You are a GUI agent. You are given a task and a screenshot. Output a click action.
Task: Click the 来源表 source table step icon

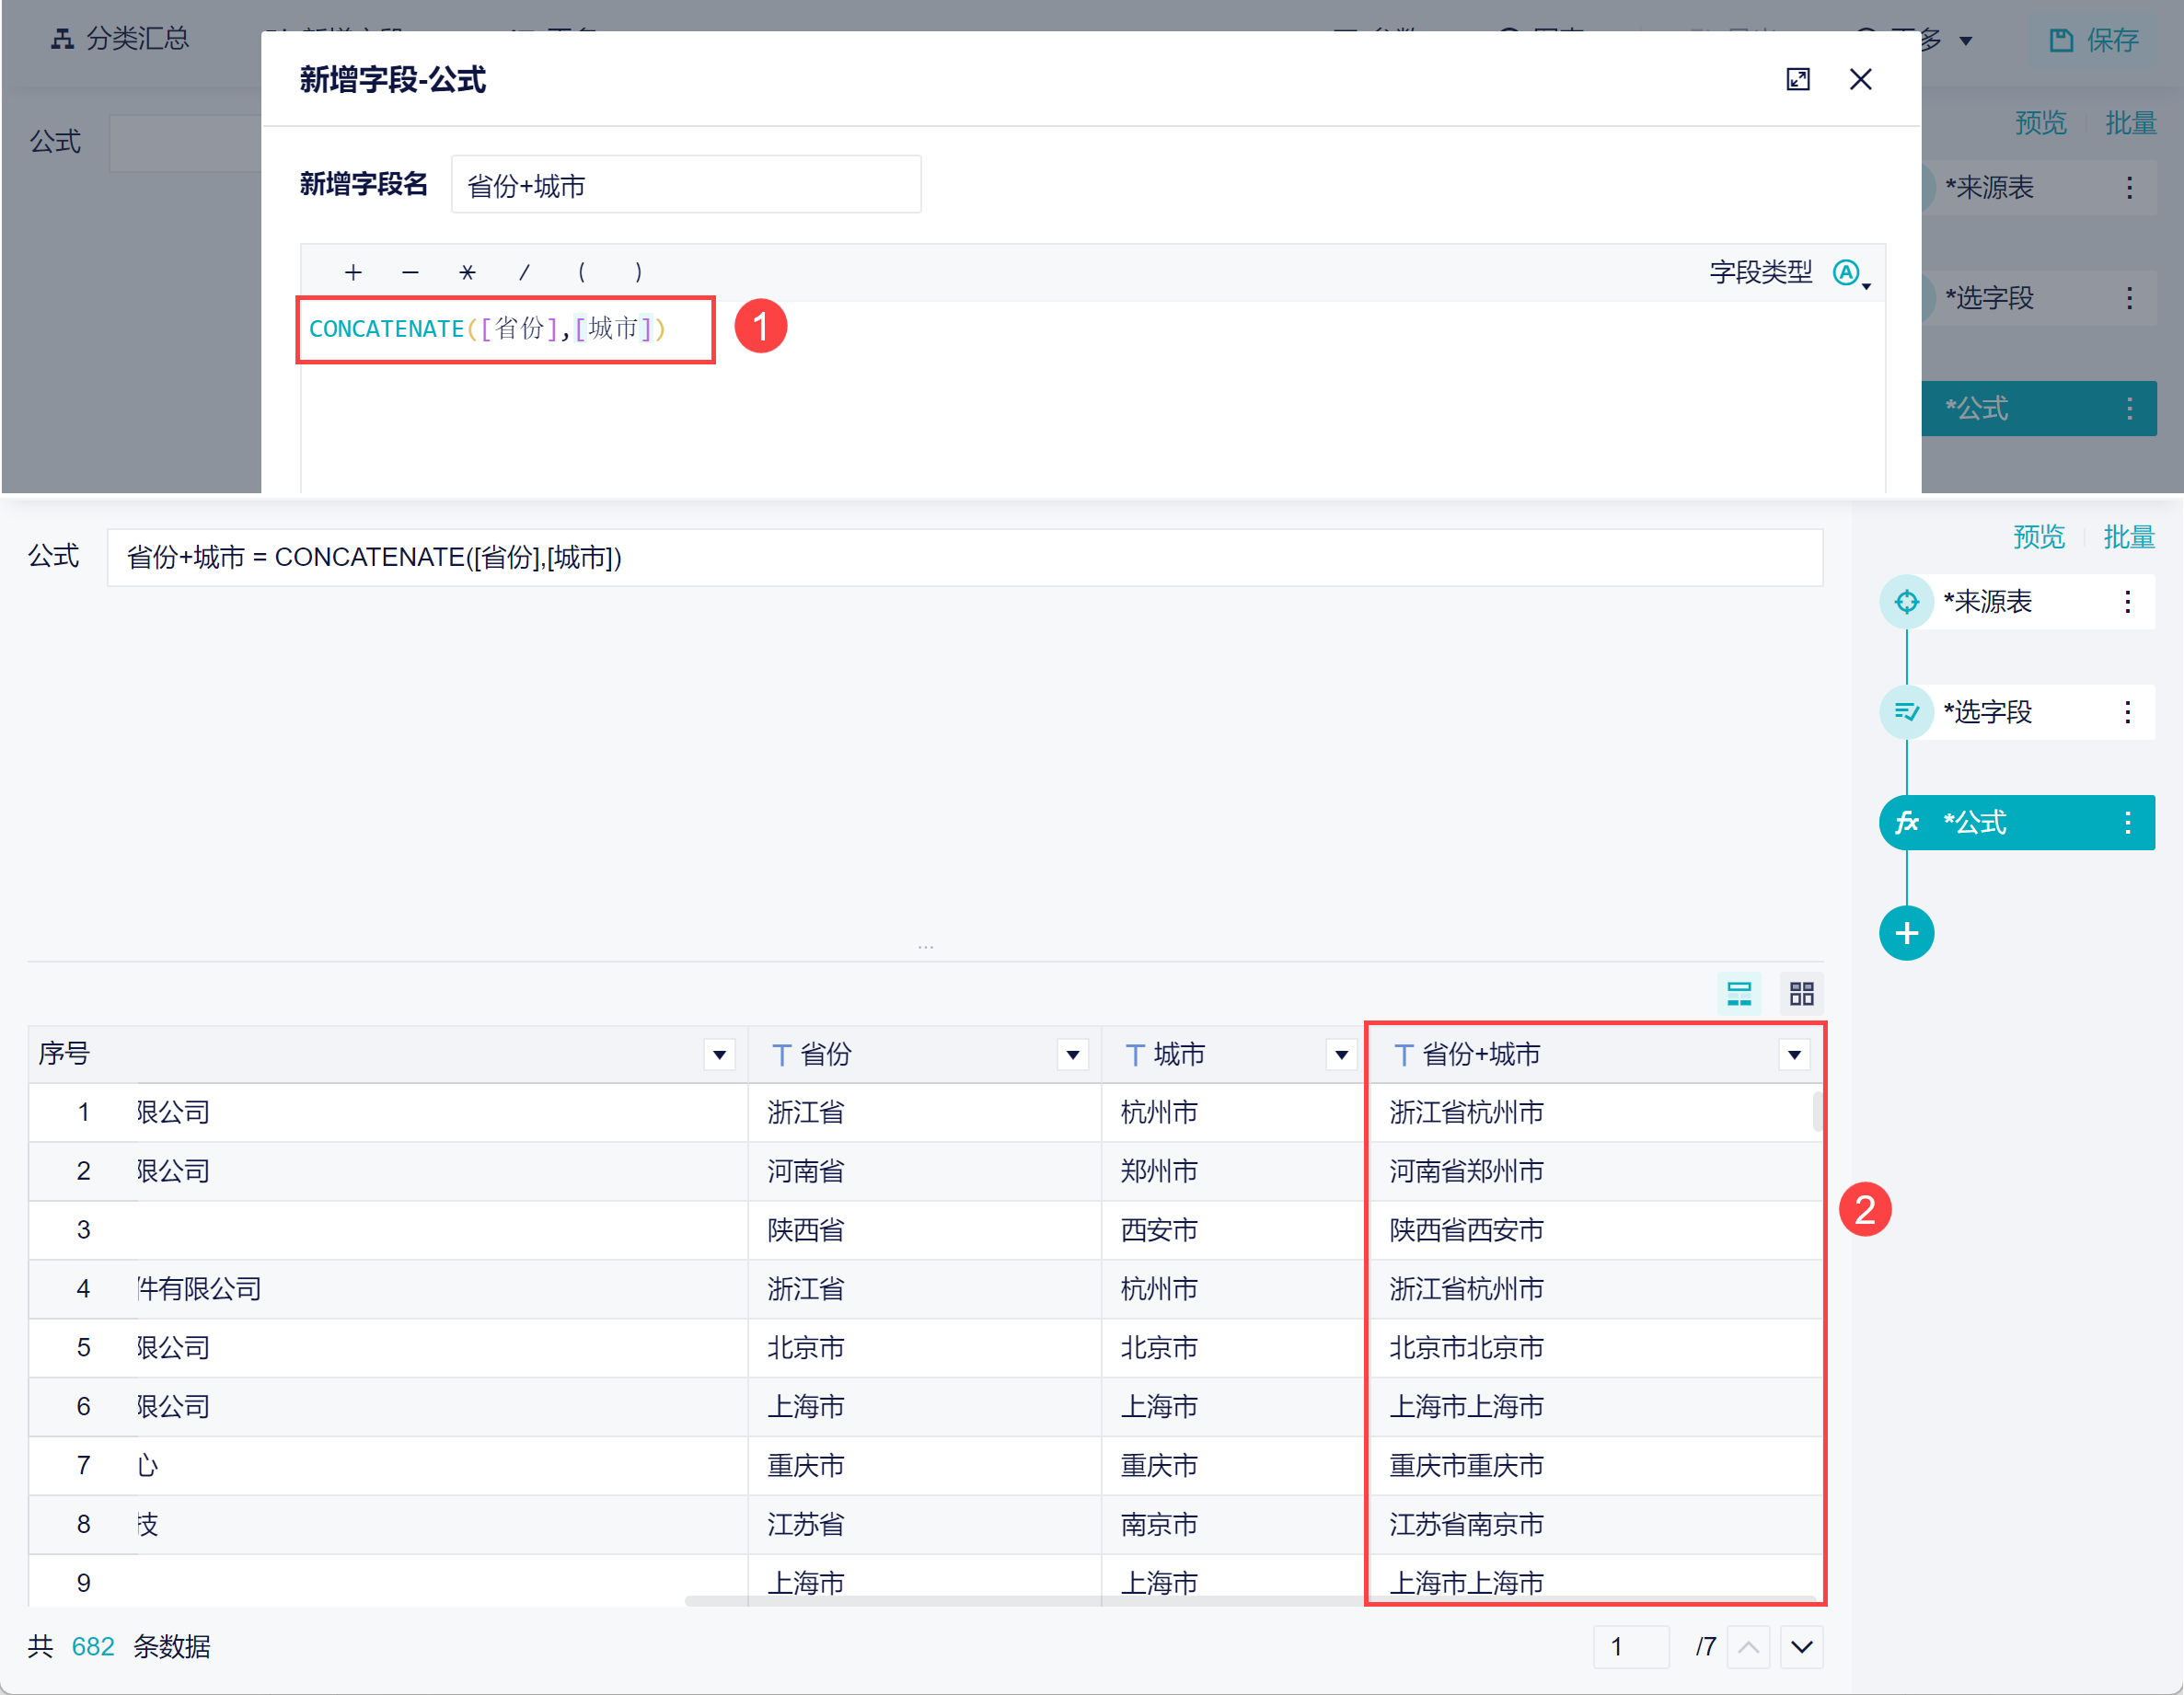click(x=1906, y=602)
